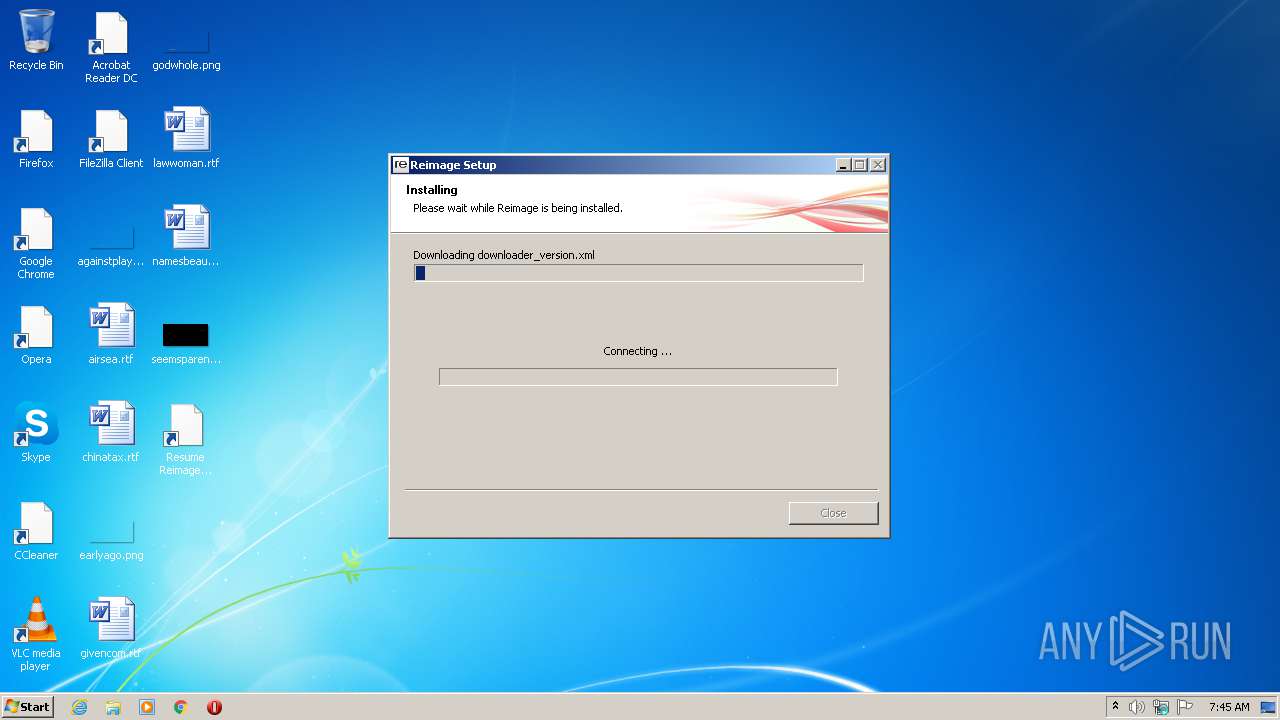Image resolution: width=1280 pixels, height=720 pixels.
Task: Click the download progress bar for downloader_version.xml
Action: (638, 273)
